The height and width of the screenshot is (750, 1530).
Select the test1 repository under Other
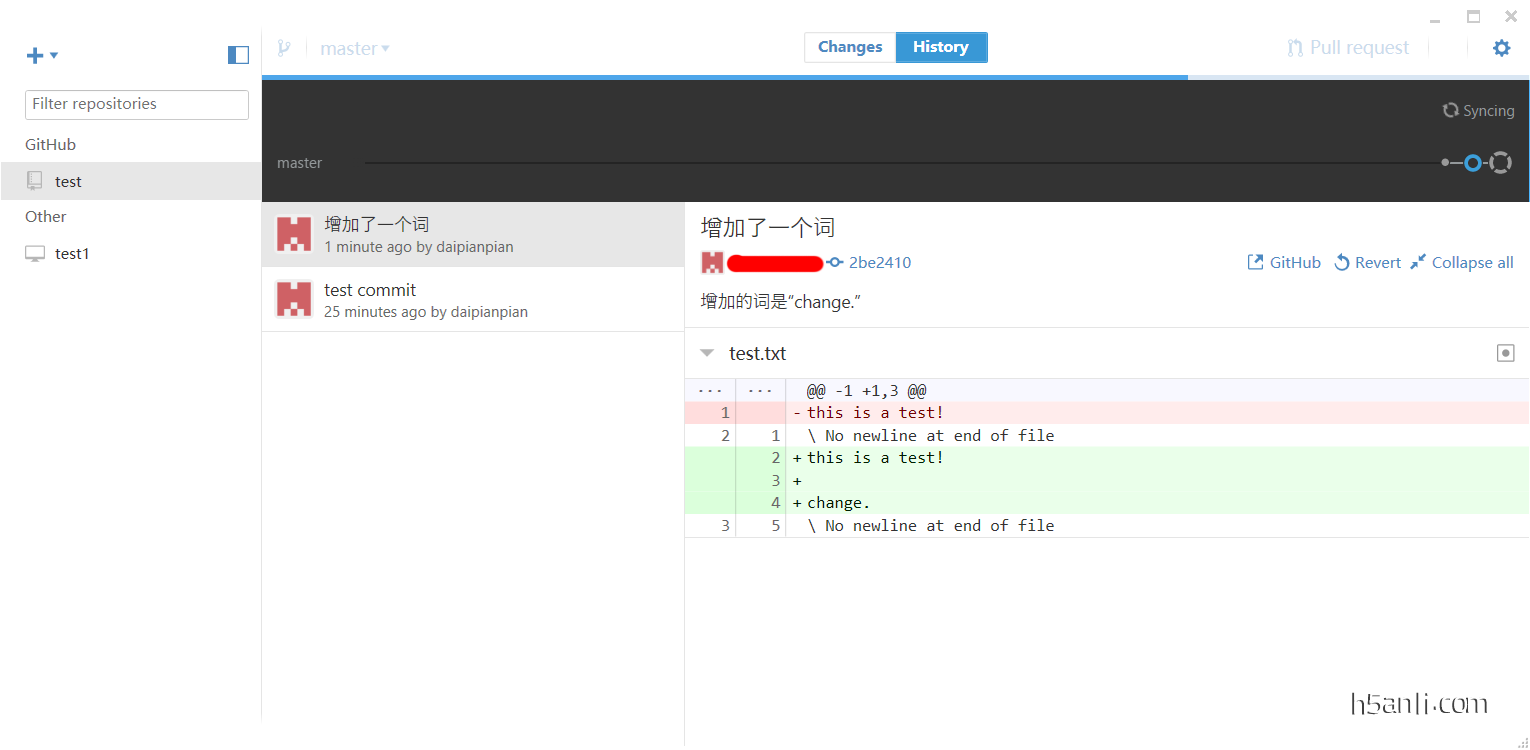click(131, 254)
